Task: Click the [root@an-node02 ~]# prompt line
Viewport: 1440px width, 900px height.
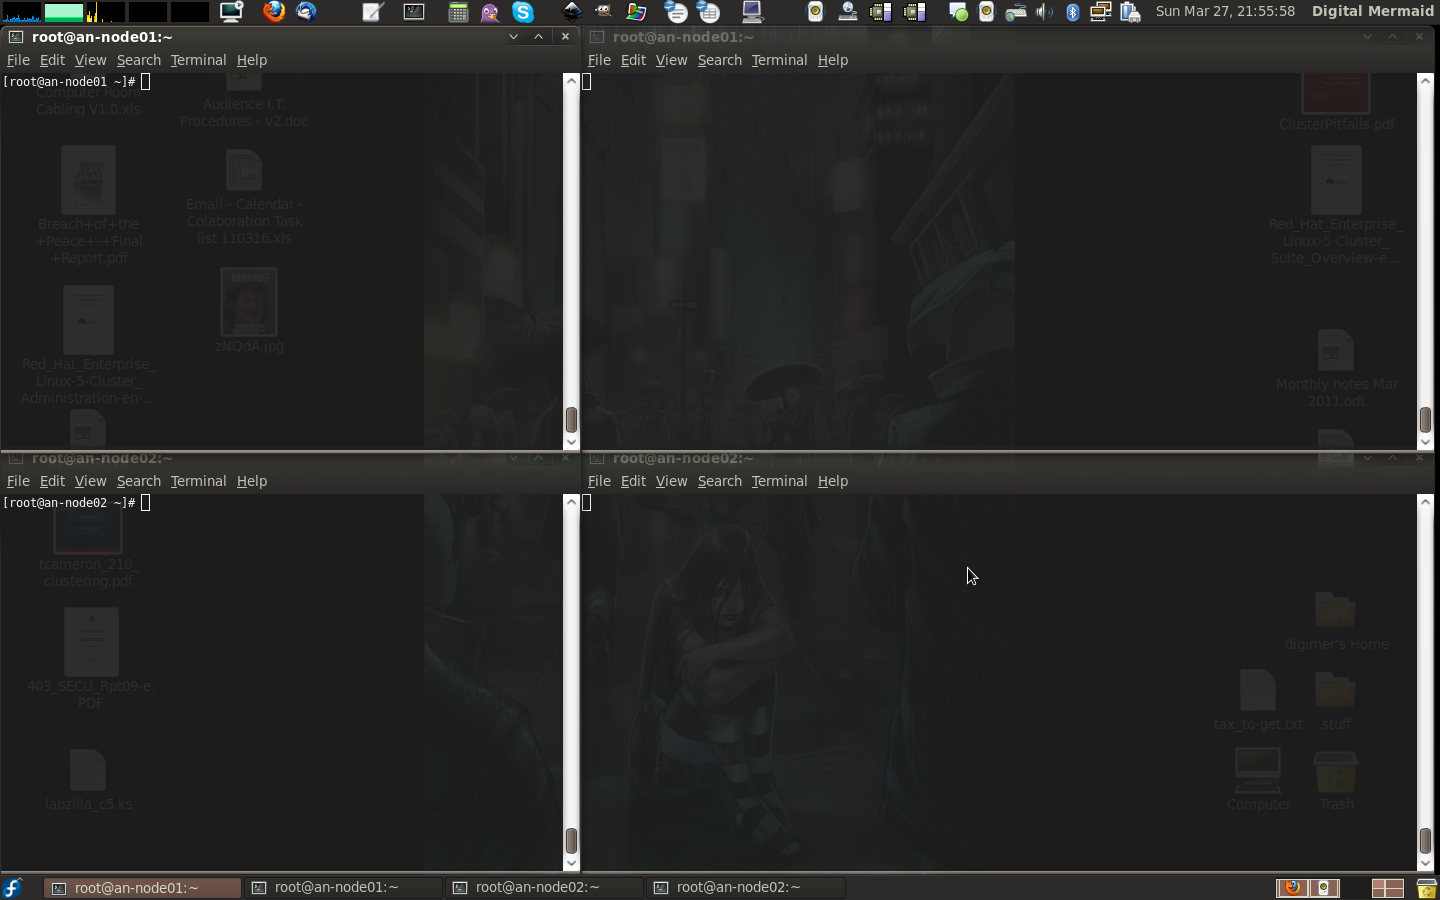Action: [x=69, y=503]
